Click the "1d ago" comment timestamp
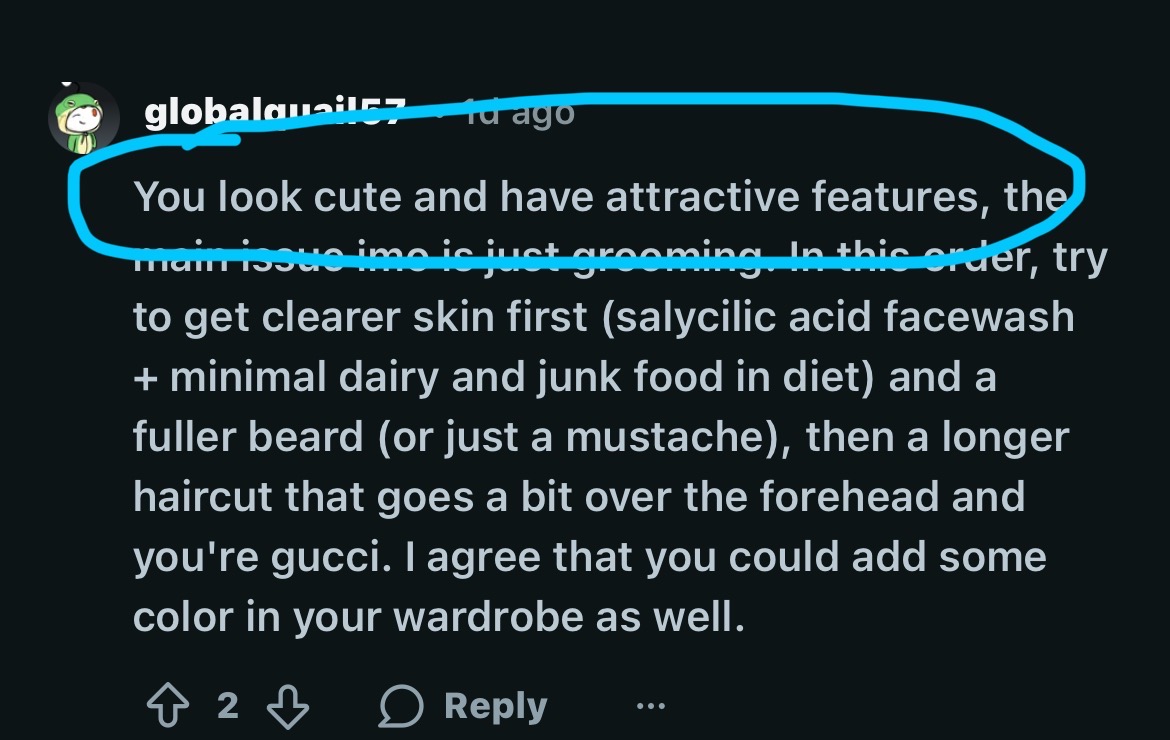The image size is (1170, 740). point(520,113)
